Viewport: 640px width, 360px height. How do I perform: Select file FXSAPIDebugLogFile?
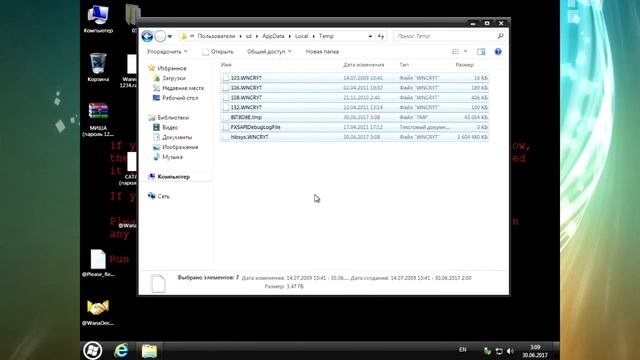click(354, 127)
